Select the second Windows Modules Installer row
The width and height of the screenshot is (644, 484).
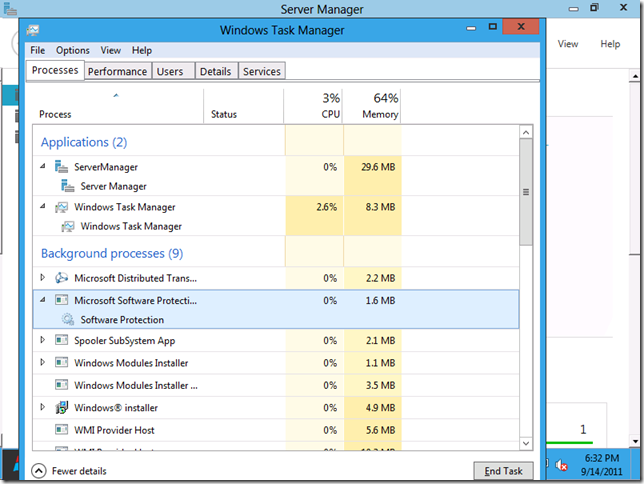tap(276, 385)
